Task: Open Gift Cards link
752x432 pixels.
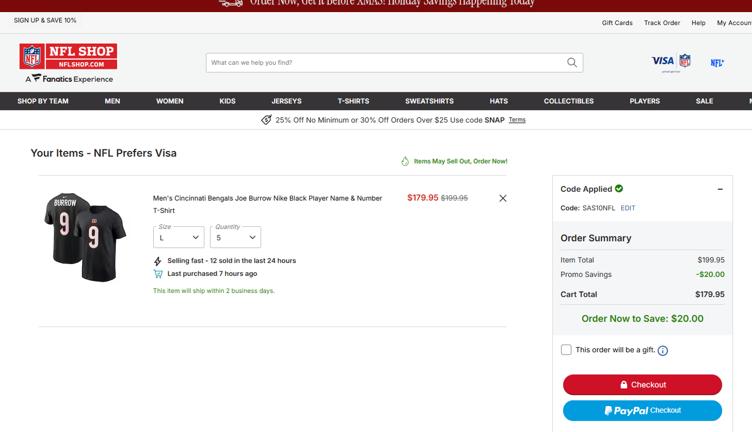Action: (x=617, y=23)
